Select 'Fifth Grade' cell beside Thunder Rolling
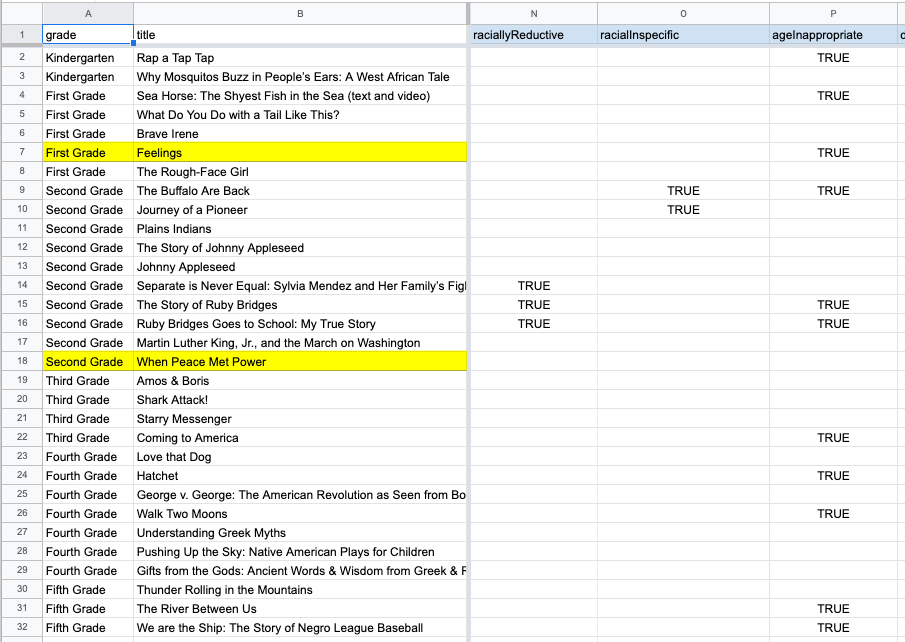Viewport: 905px width, 642px height. pos(88,589)
